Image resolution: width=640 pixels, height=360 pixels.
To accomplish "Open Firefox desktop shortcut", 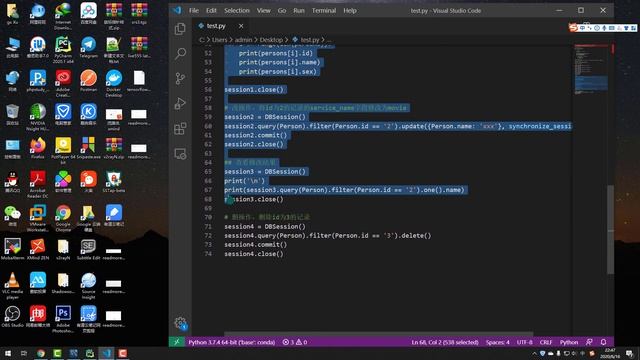I will (x=38, y=148).
